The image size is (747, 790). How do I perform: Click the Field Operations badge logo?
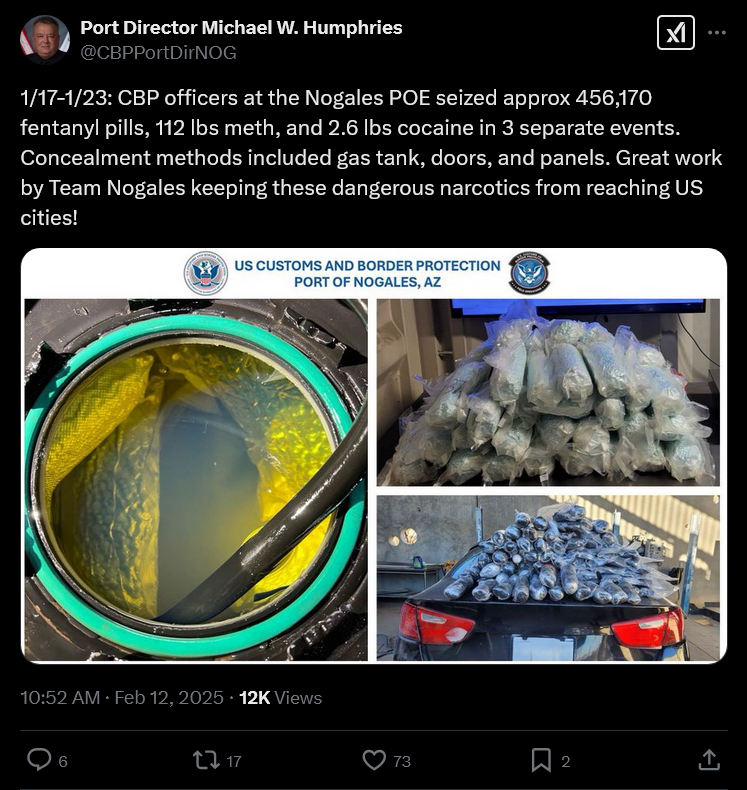tap(529, 273)
